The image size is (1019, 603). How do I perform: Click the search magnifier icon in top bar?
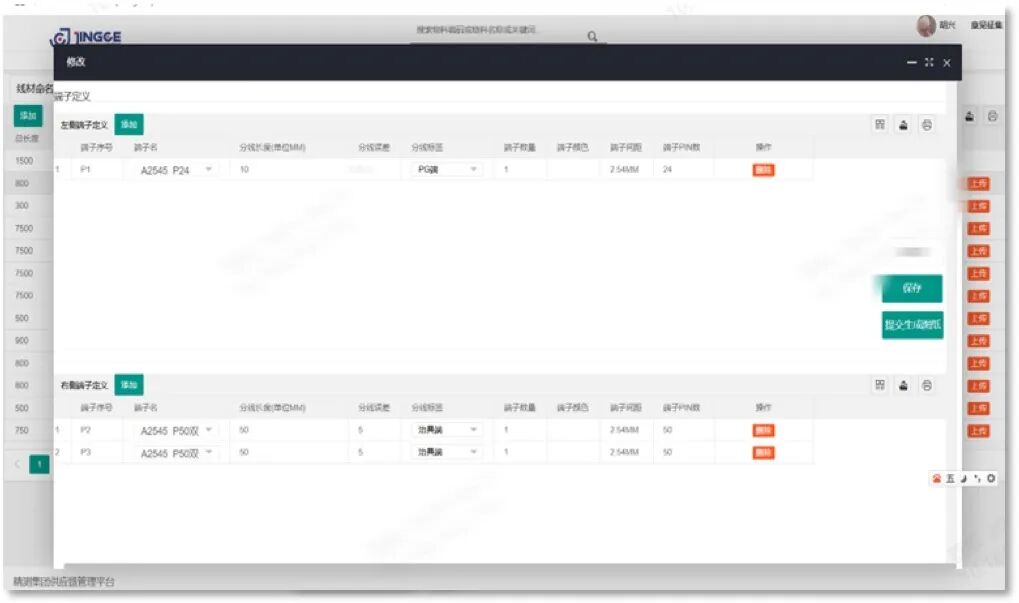coord(592,36)
